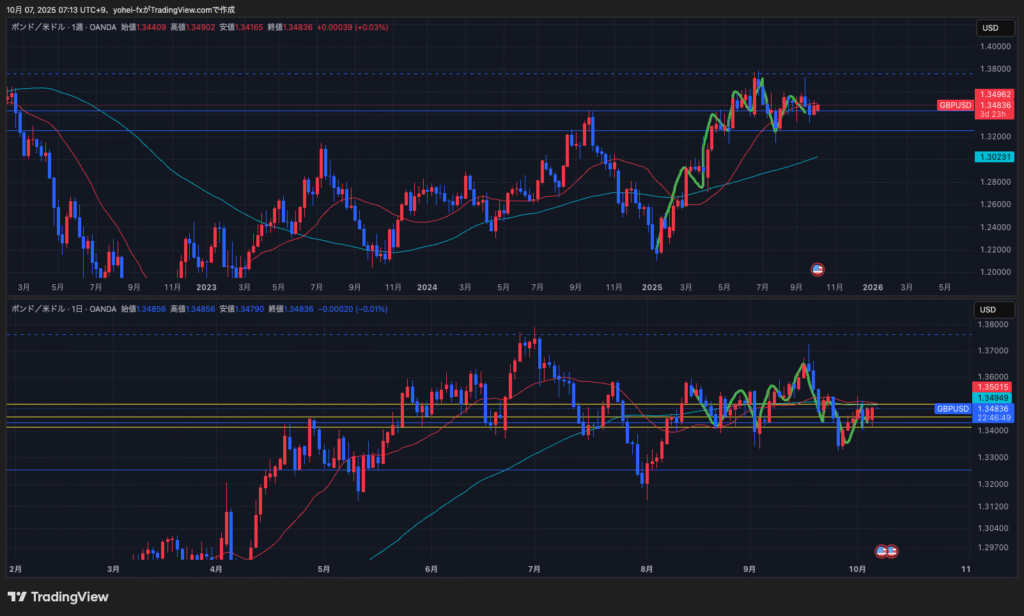
Task: Click the 2024 label on weekly time axis
Action: coord(427,287)
